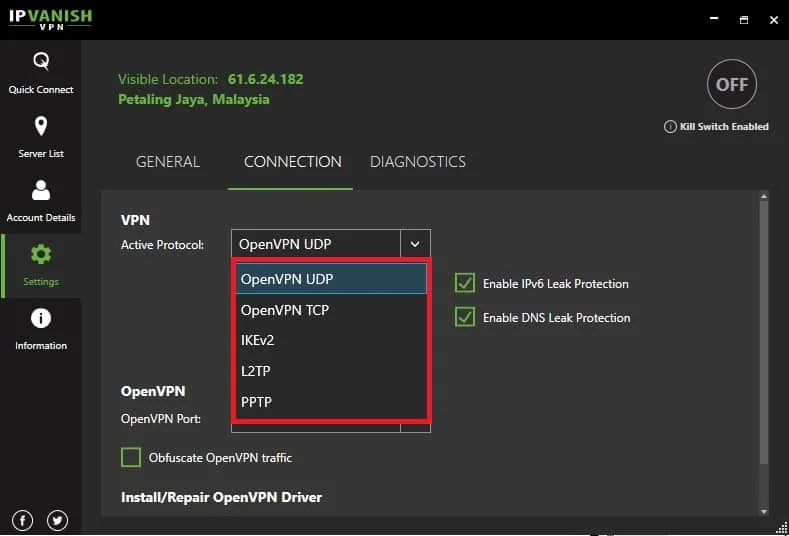Open Quick Connect from the sidebar

click(41, 73)
